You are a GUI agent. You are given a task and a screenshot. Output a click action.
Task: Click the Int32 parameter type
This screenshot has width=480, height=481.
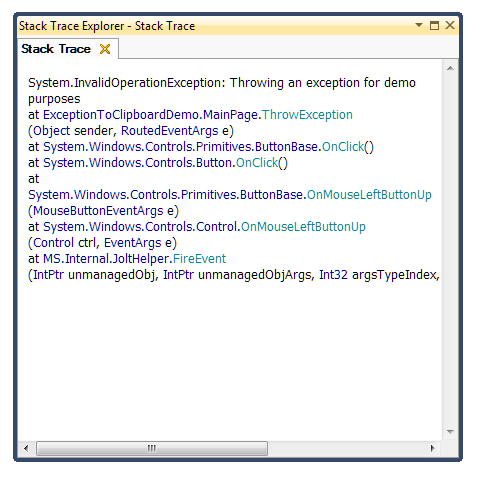[x=333, y=275]
